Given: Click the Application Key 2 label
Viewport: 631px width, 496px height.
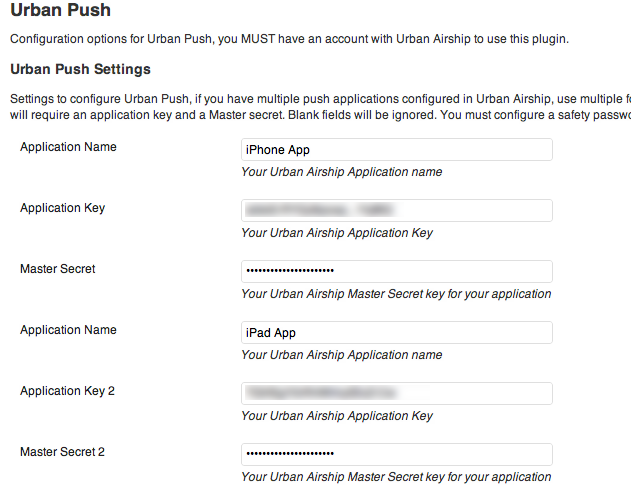Looking at the screenshot, I should (x=67, y=391).
